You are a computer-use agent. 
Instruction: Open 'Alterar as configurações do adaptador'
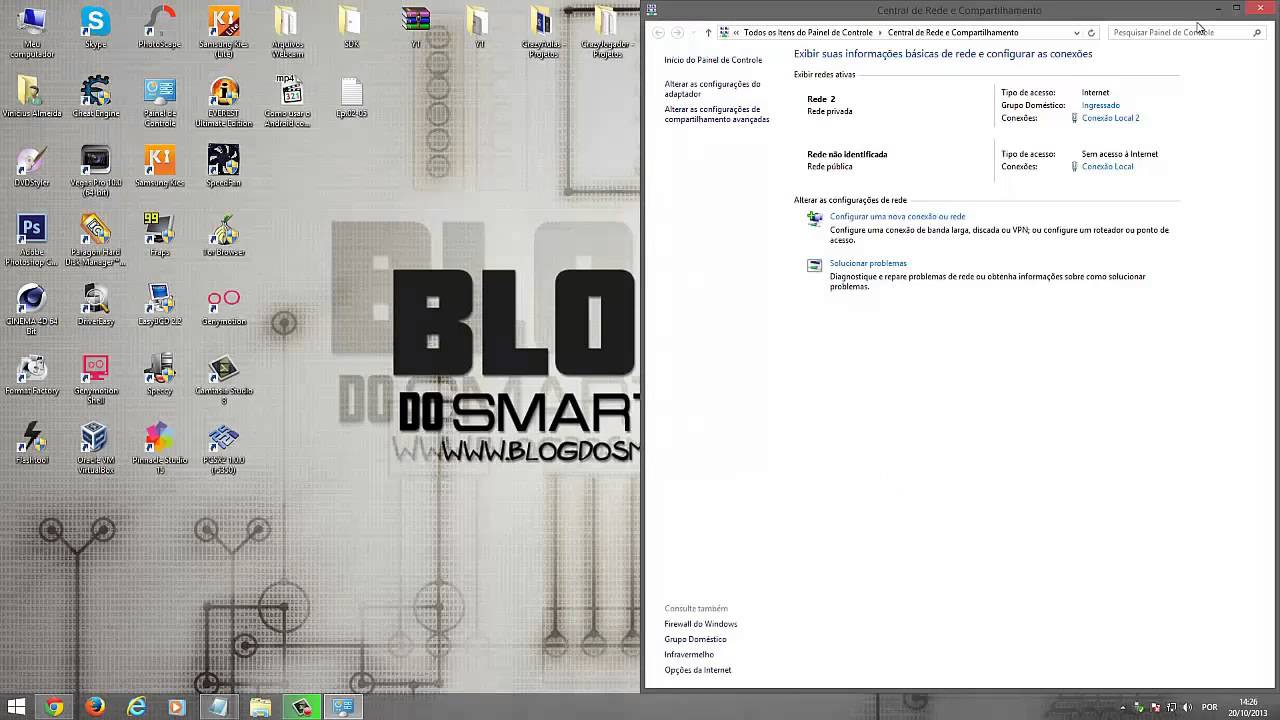712,89
